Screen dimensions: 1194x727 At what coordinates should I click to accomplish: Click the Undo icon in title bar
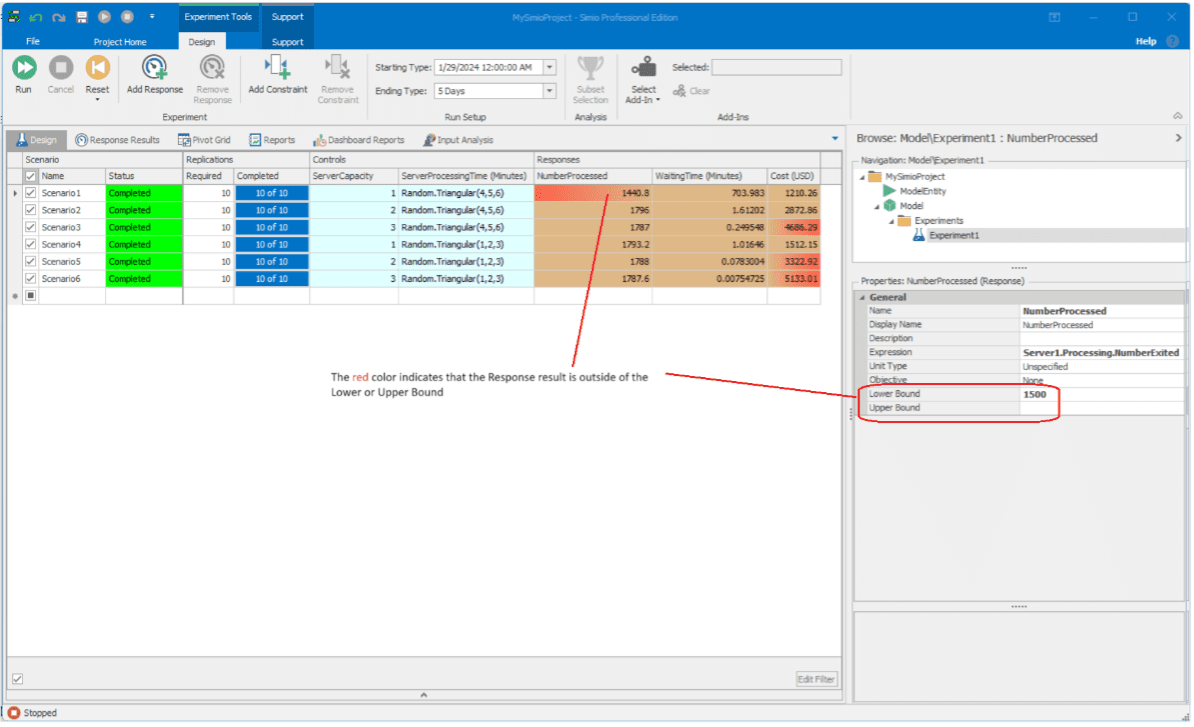coord(36,17)
